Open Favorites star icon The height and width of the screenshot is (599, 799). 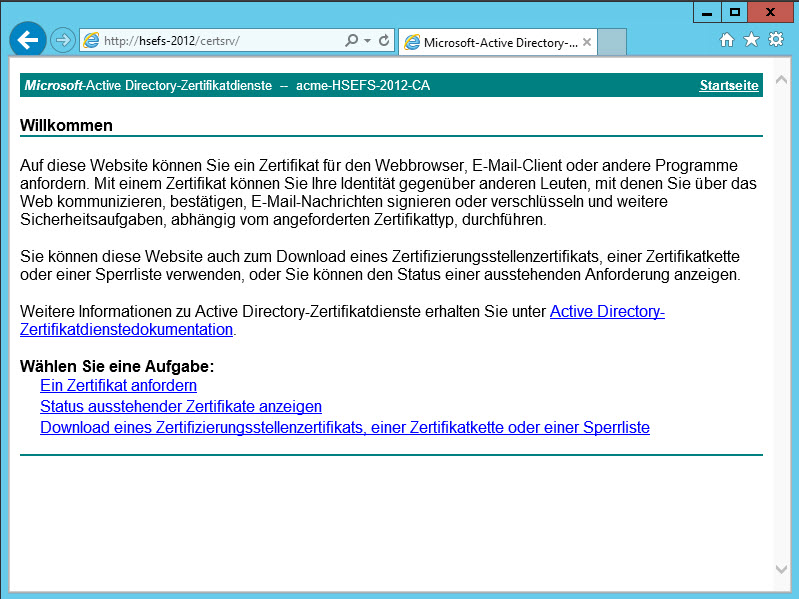click(x=751, y=40)
